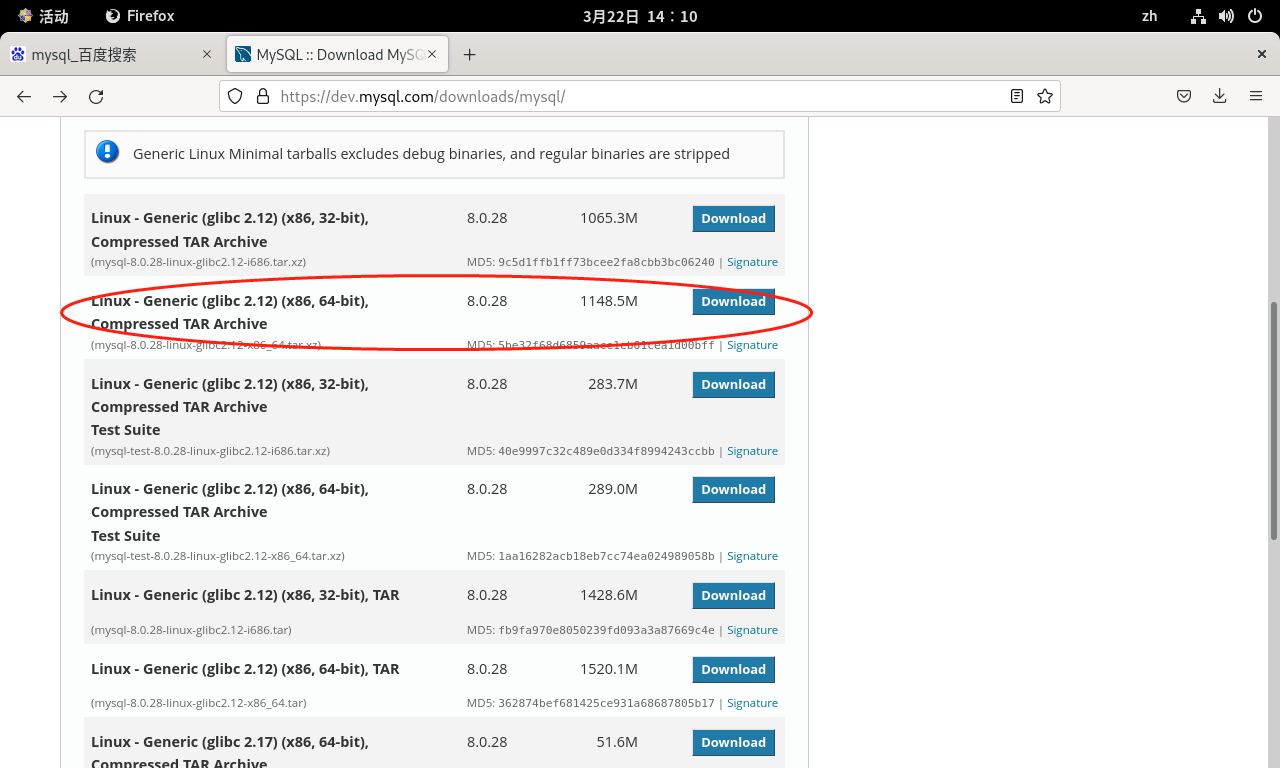This screenshot has height=768, width=1280.
Task: Open Signature link for glibc2.12-x86_64.tar
Action: (752, 703)
